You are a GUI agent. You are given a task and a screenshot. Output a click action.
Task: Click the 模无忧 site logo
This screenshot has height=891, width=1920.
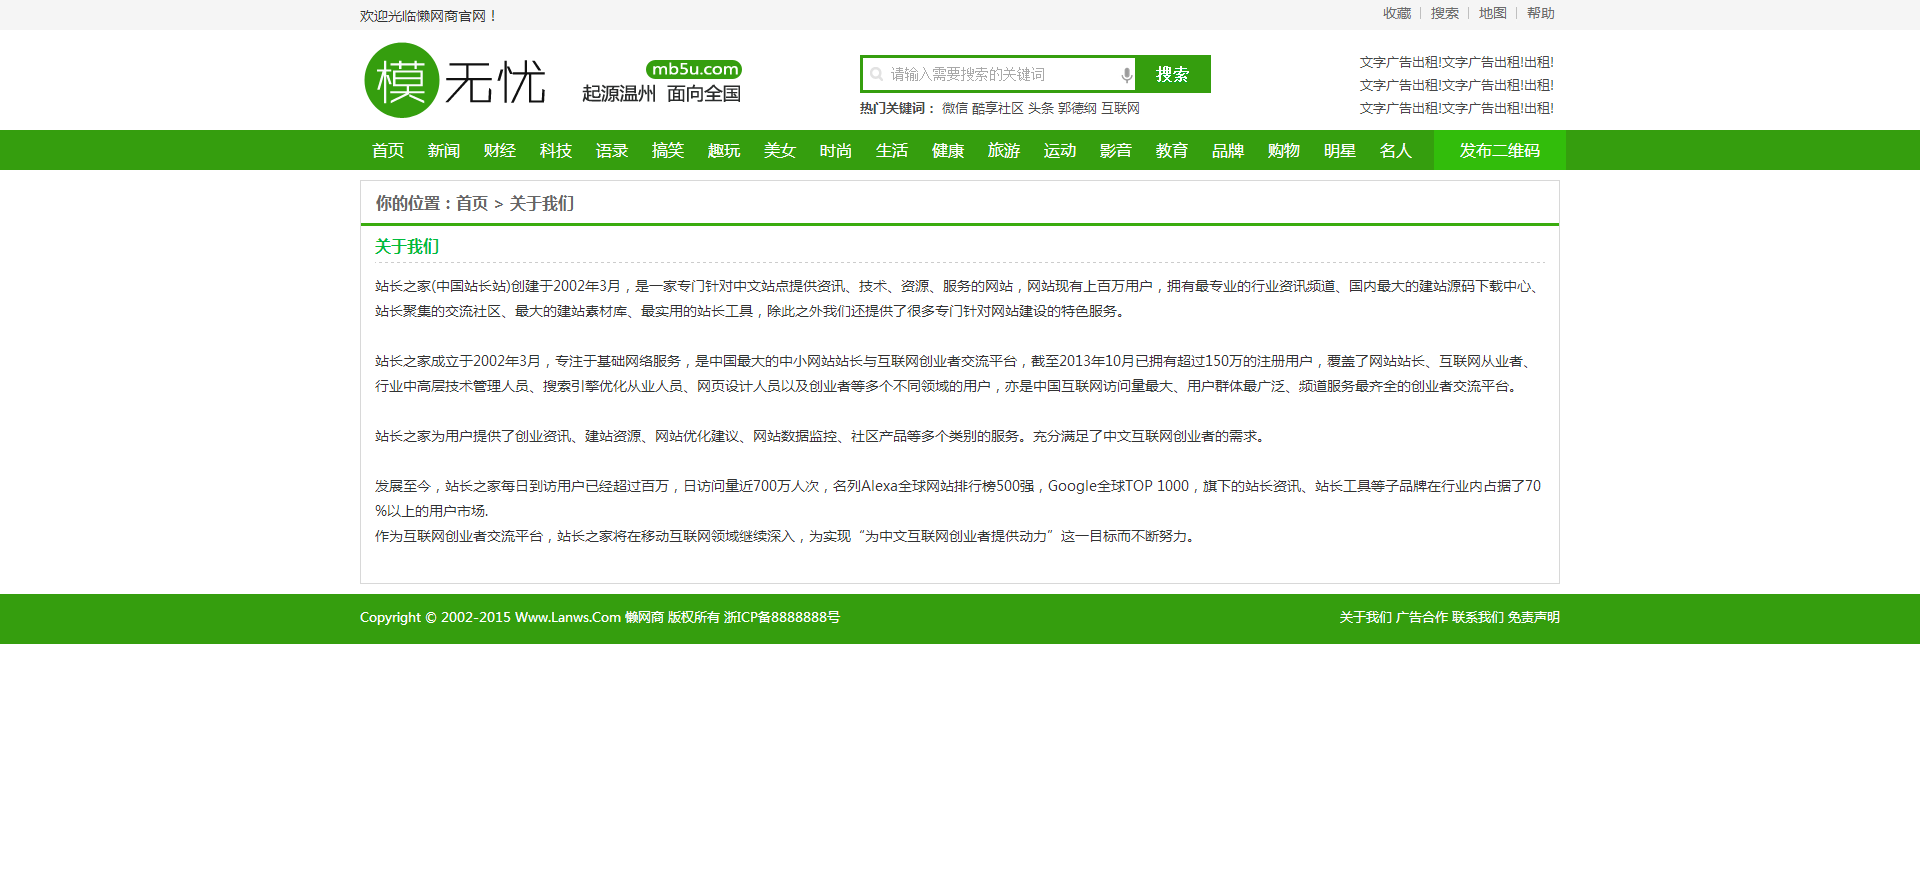coord(455,81)
